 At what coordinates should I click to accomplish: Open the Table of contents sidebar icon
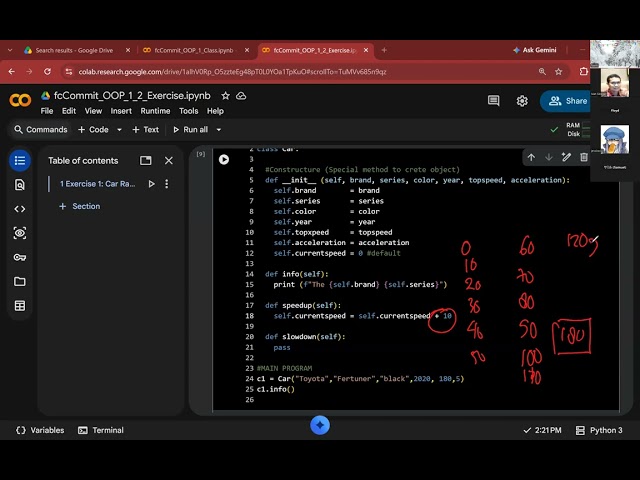(x=20, y=160)
